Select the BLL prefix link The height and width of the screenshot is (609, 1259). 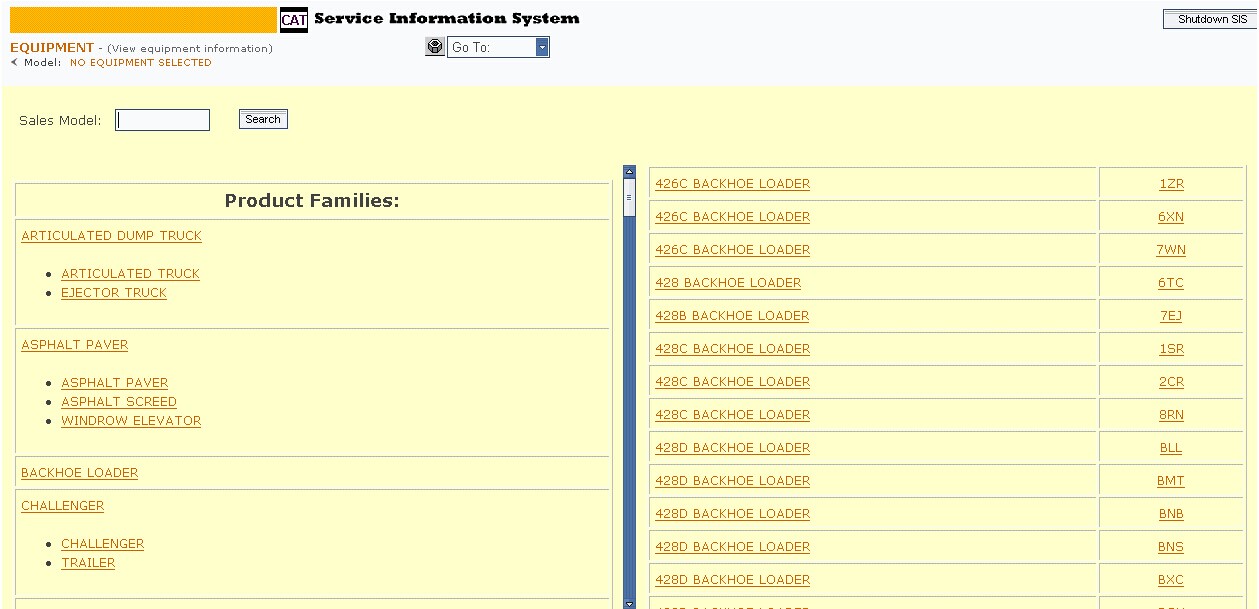pyautogui.click(x=1171, y=448)
